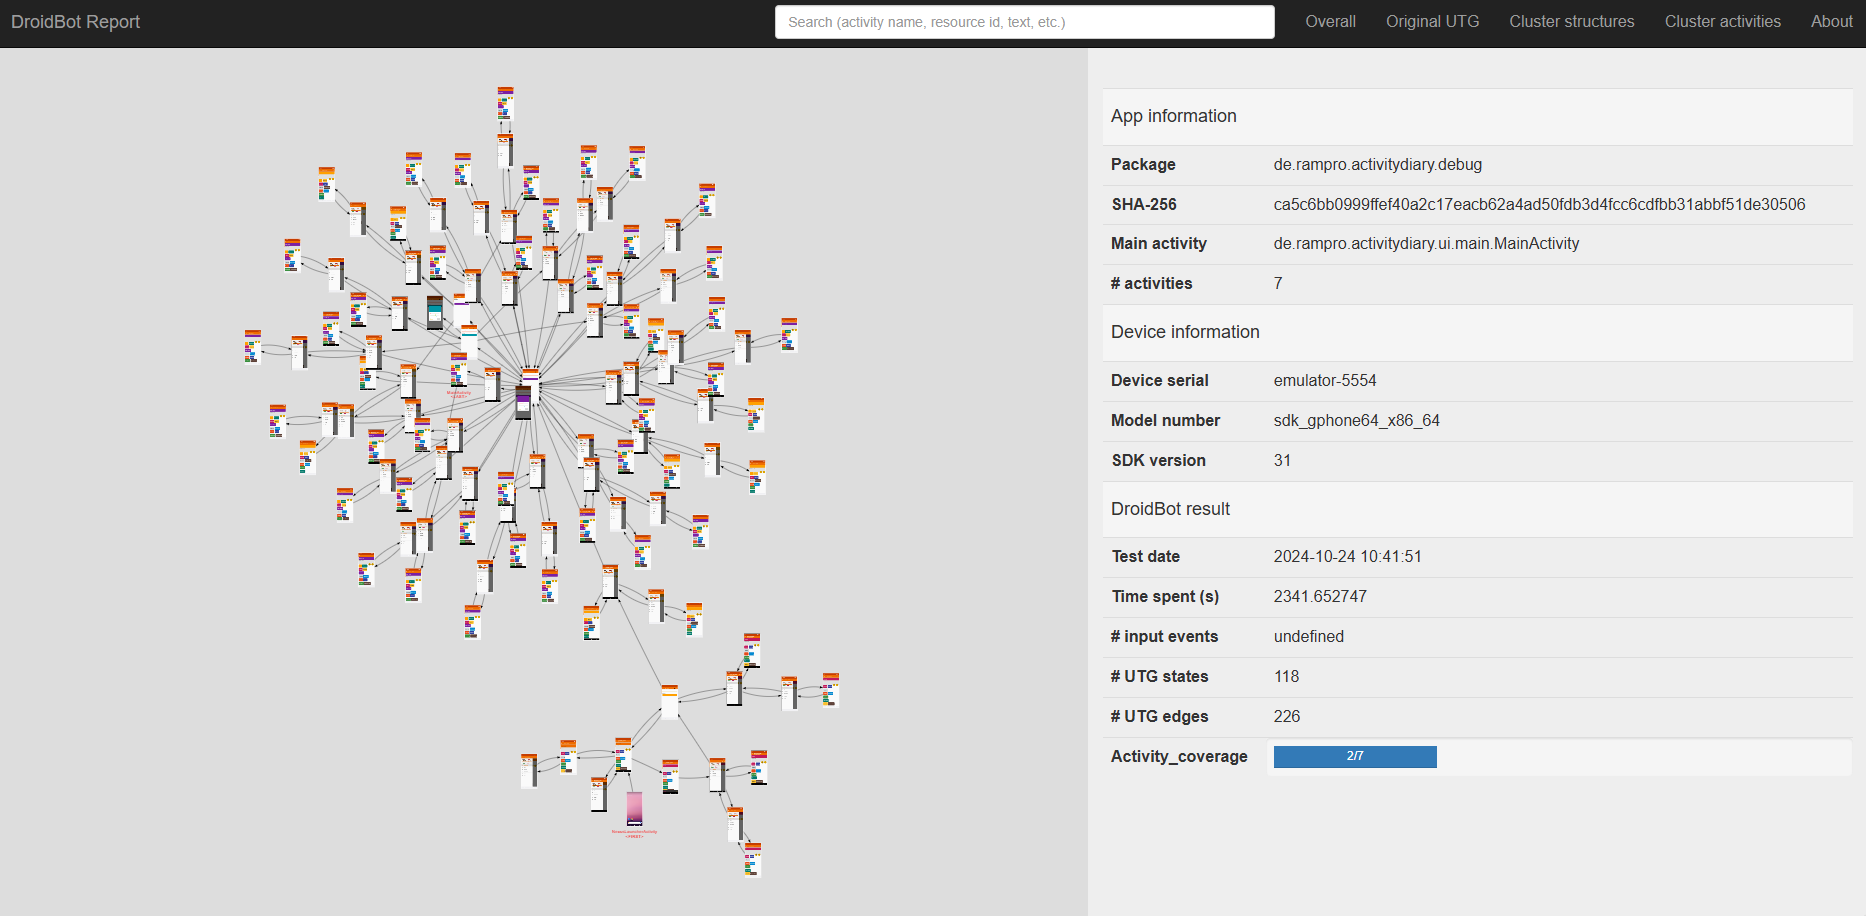The width and height of the screenshot is (1866, 916).
Task: Click time spent value 2341.652747
Action: coord(1320,597)
